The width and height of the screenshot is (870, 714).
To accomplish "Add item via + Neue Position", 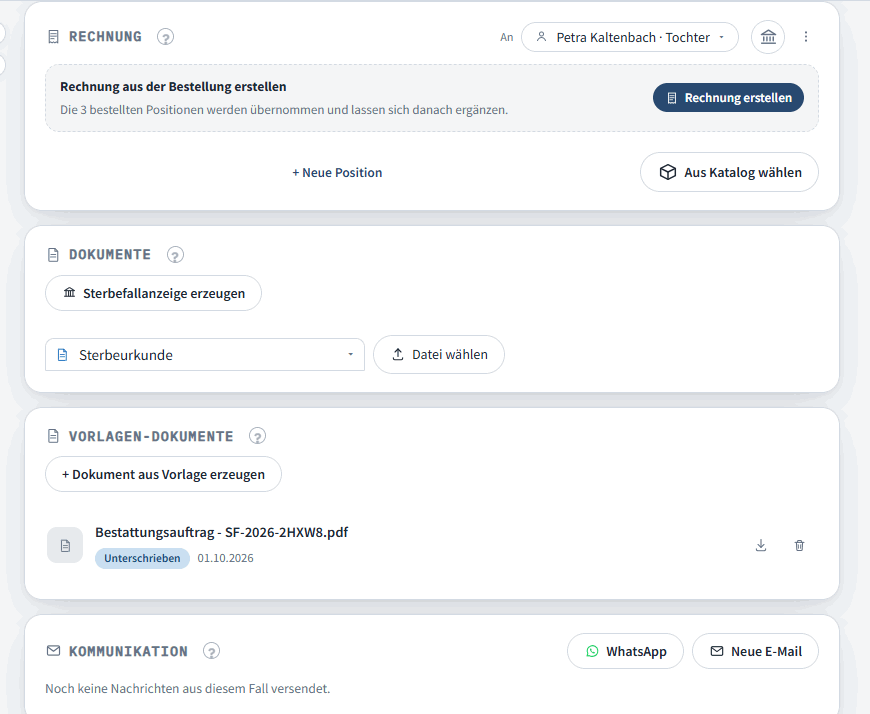I will click(x=337, y=173).
